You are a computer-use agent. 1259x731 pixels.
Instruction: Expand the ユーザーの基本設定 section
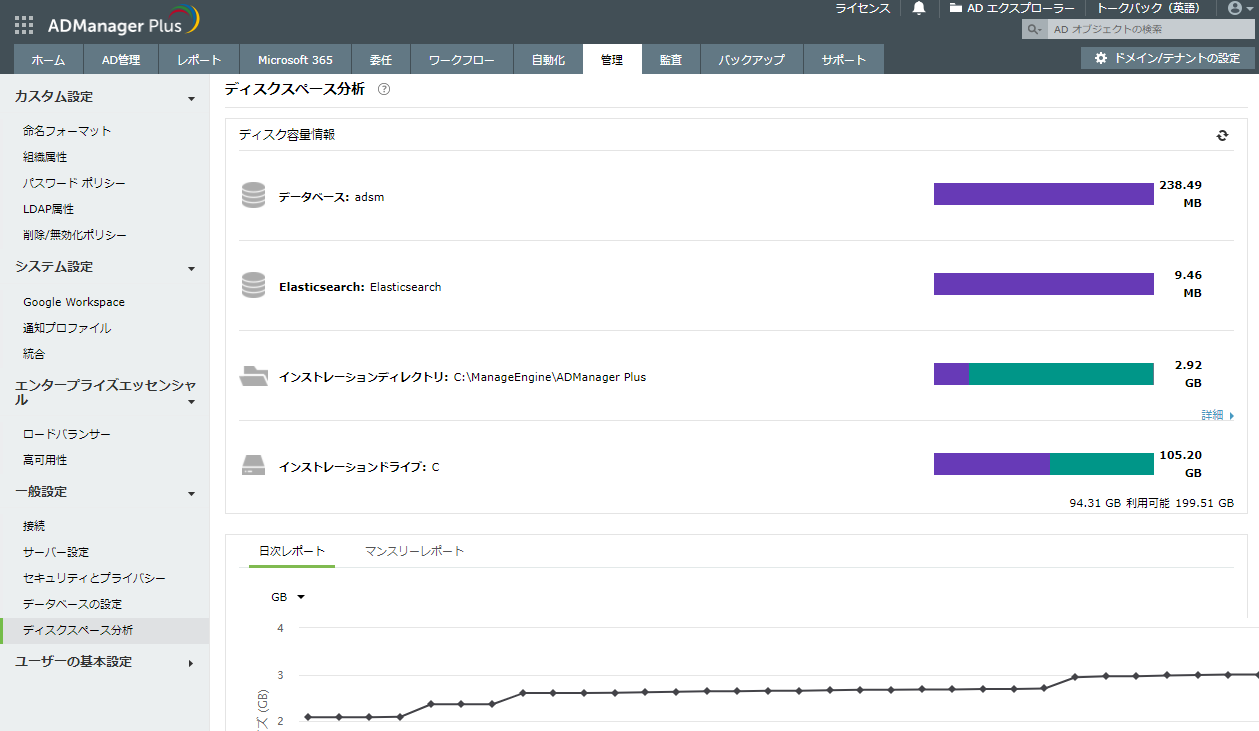pyautogui.click(x=191, y=663)
